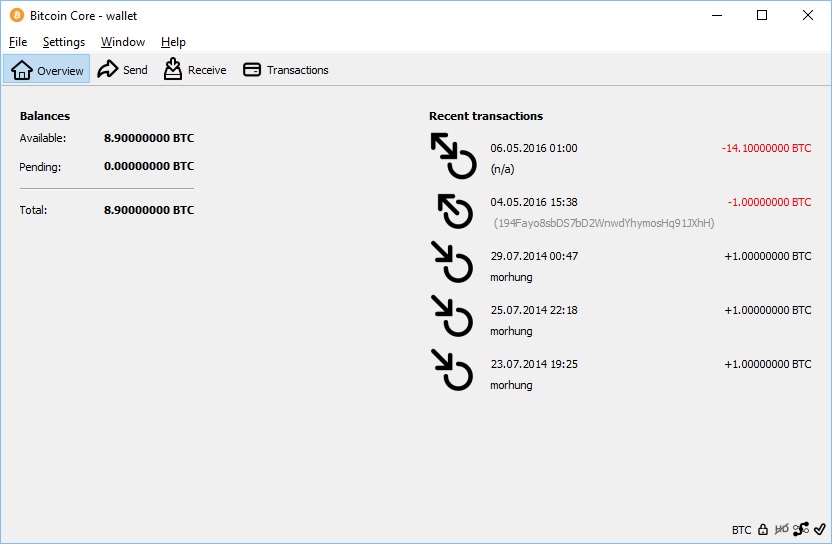Click the BTC unit selector in status bar
This screenshot has width=832, height=544.
741,530
